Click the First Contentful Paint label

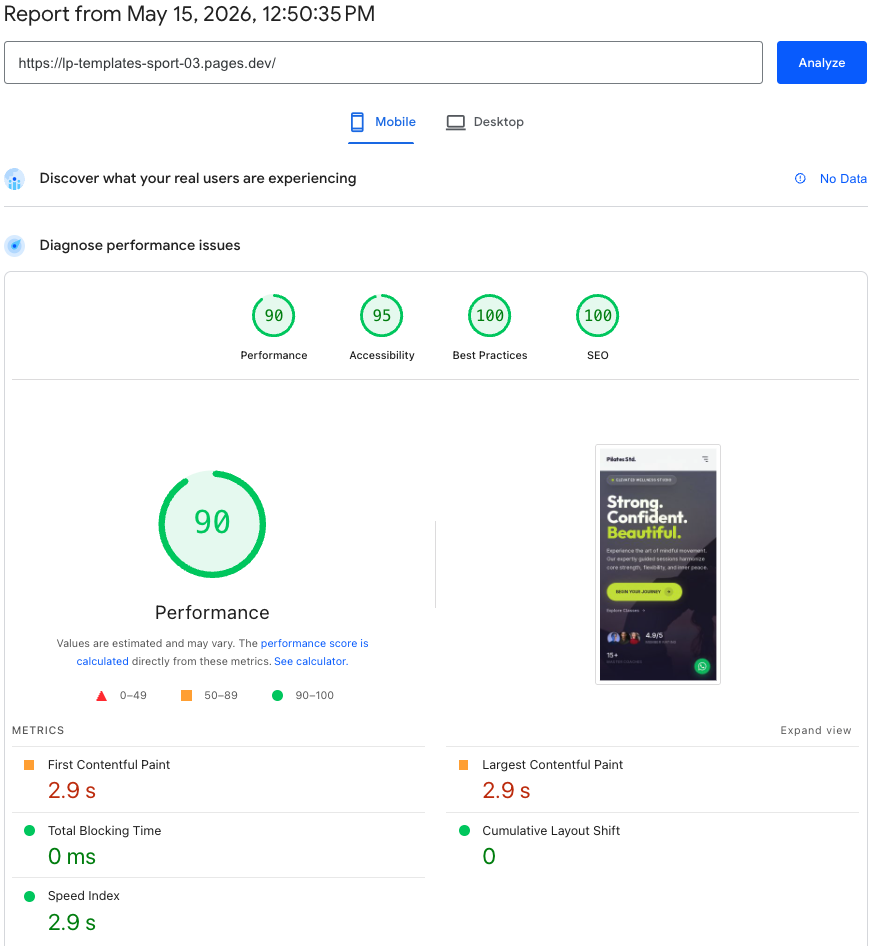pos(109,764)
